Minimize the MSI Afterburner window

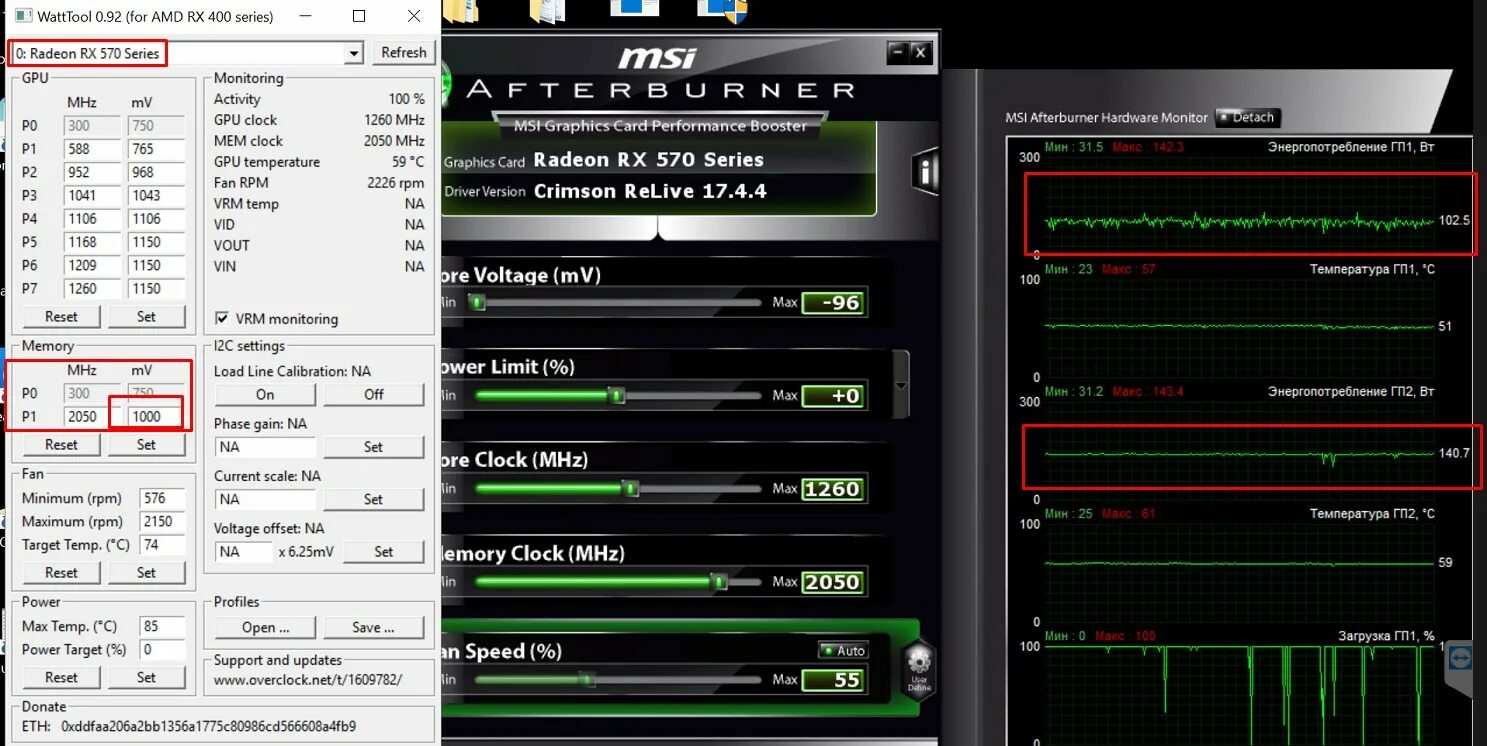[898, 52]
